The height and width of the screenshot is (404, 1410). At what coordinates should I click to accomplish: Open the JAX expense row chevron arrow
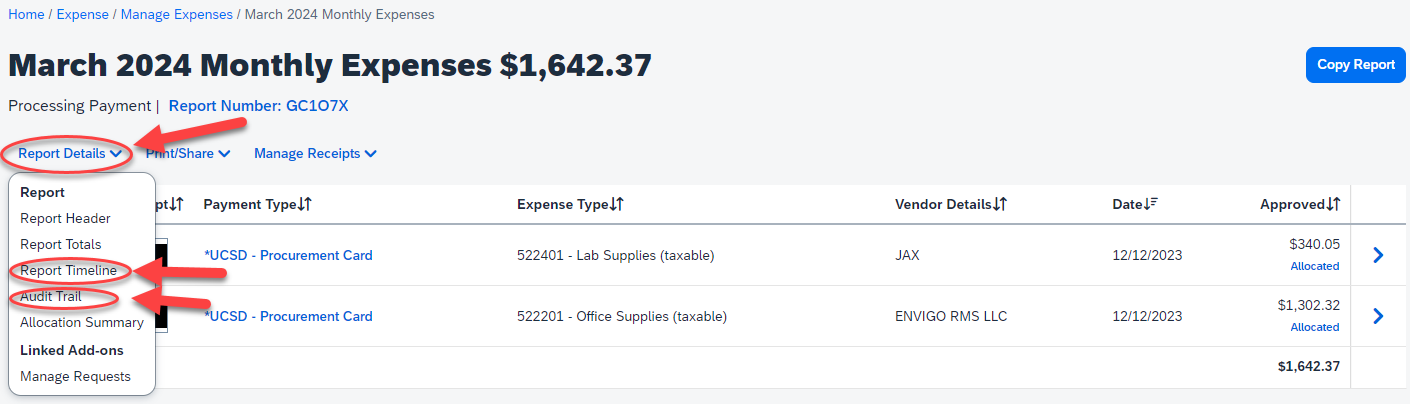[x=1379, y=255]
